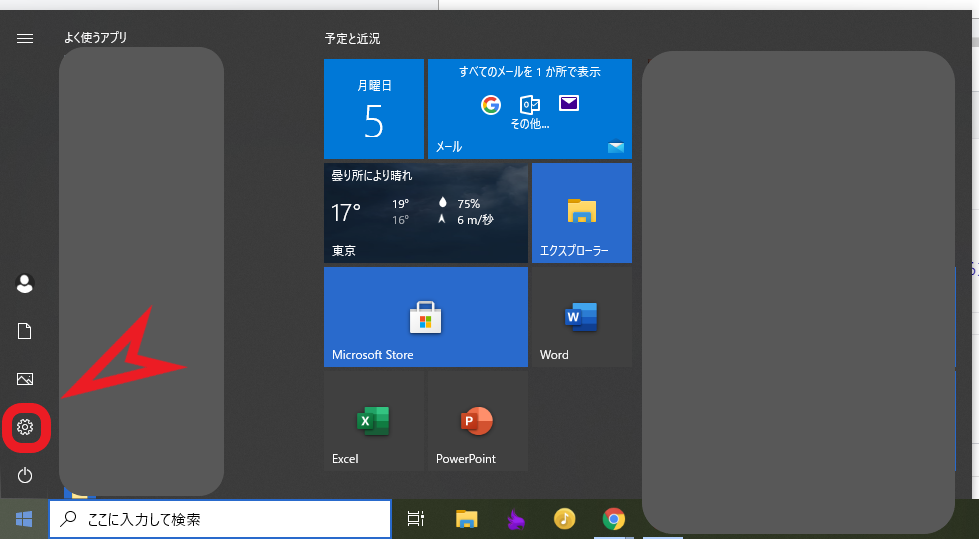Click the envelope icon in mail tile
979x539 pixels.
(x=569, y=103)
